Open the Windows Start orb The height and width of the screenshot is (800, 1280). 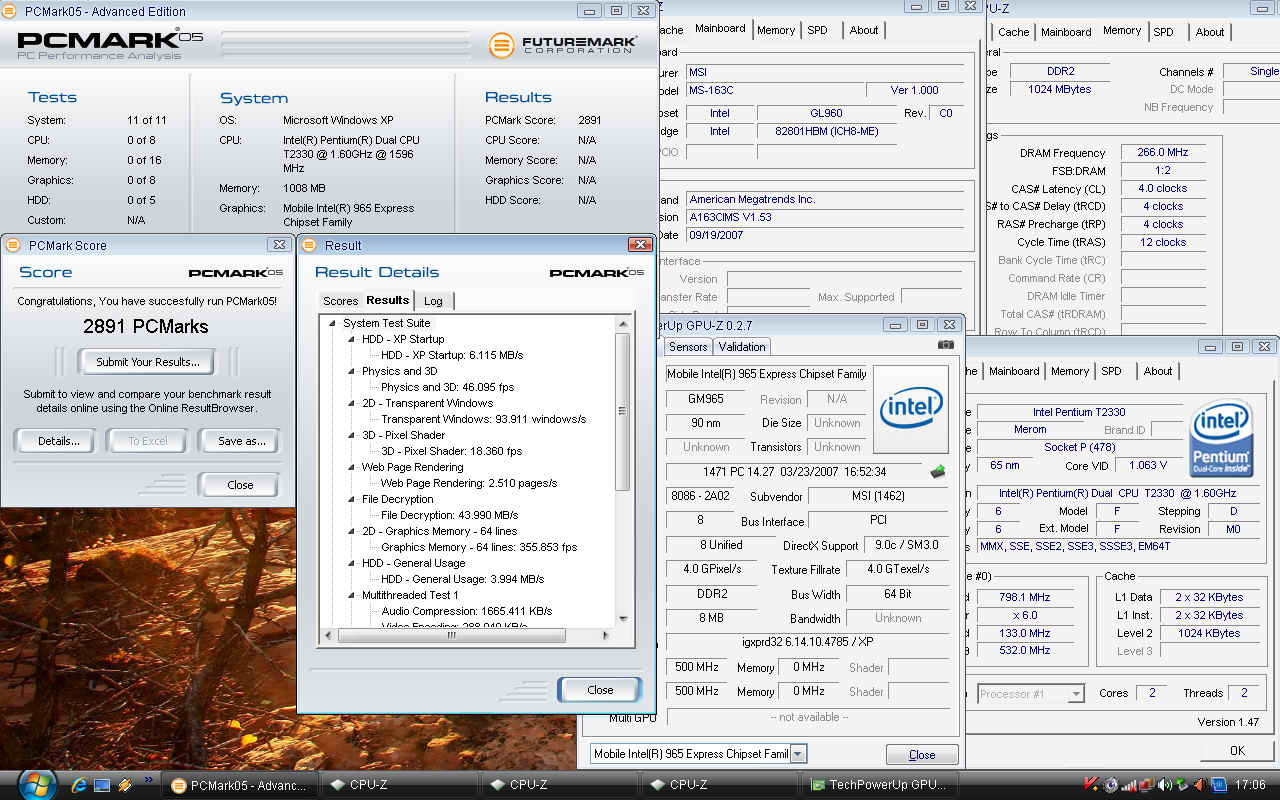point(37,783)
